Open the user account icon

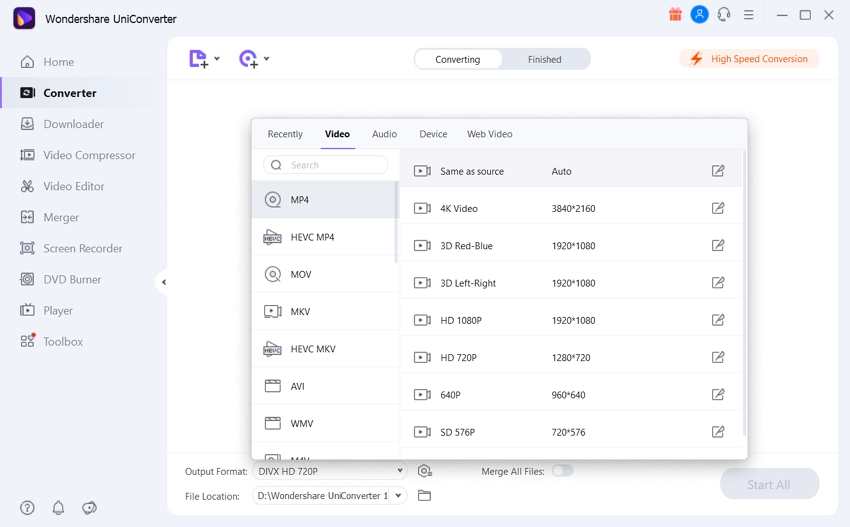700,15
